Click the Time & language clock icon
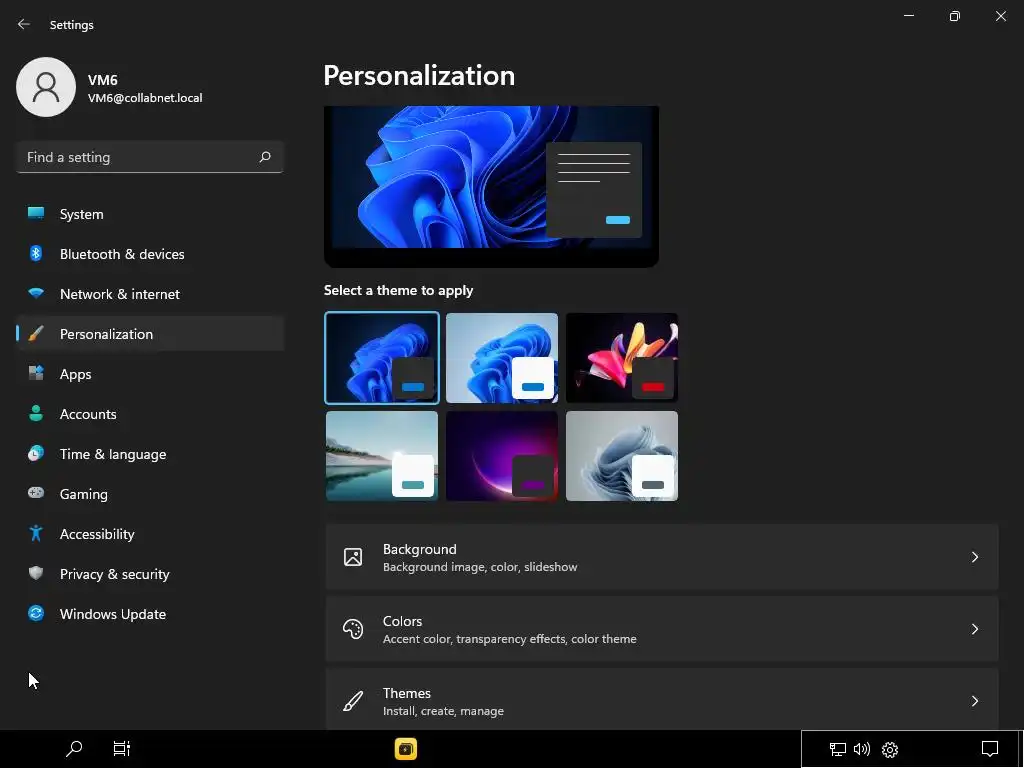The height and width of the screenshot is (768, 1024). 36,453
